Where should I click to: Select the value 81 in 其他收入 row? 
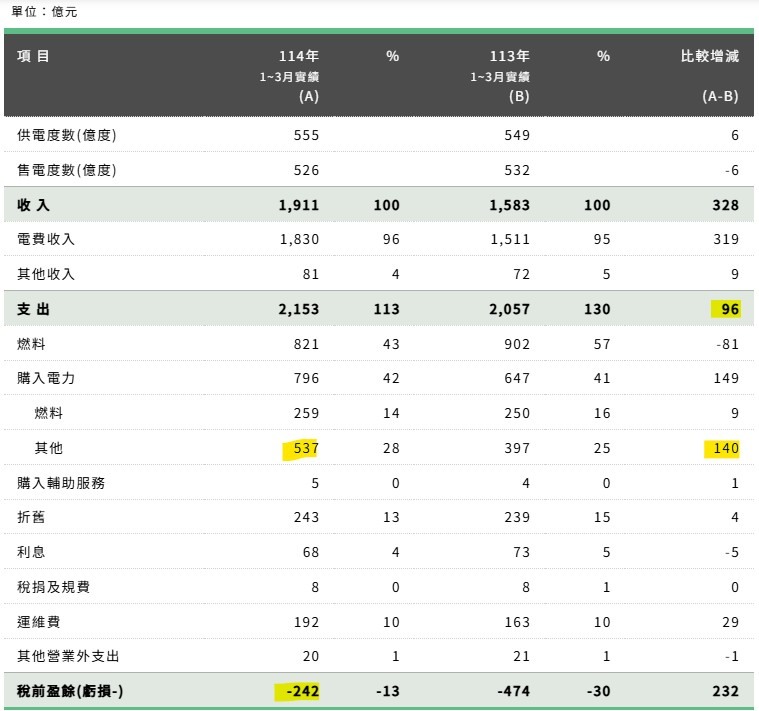(x=311, y=274)
